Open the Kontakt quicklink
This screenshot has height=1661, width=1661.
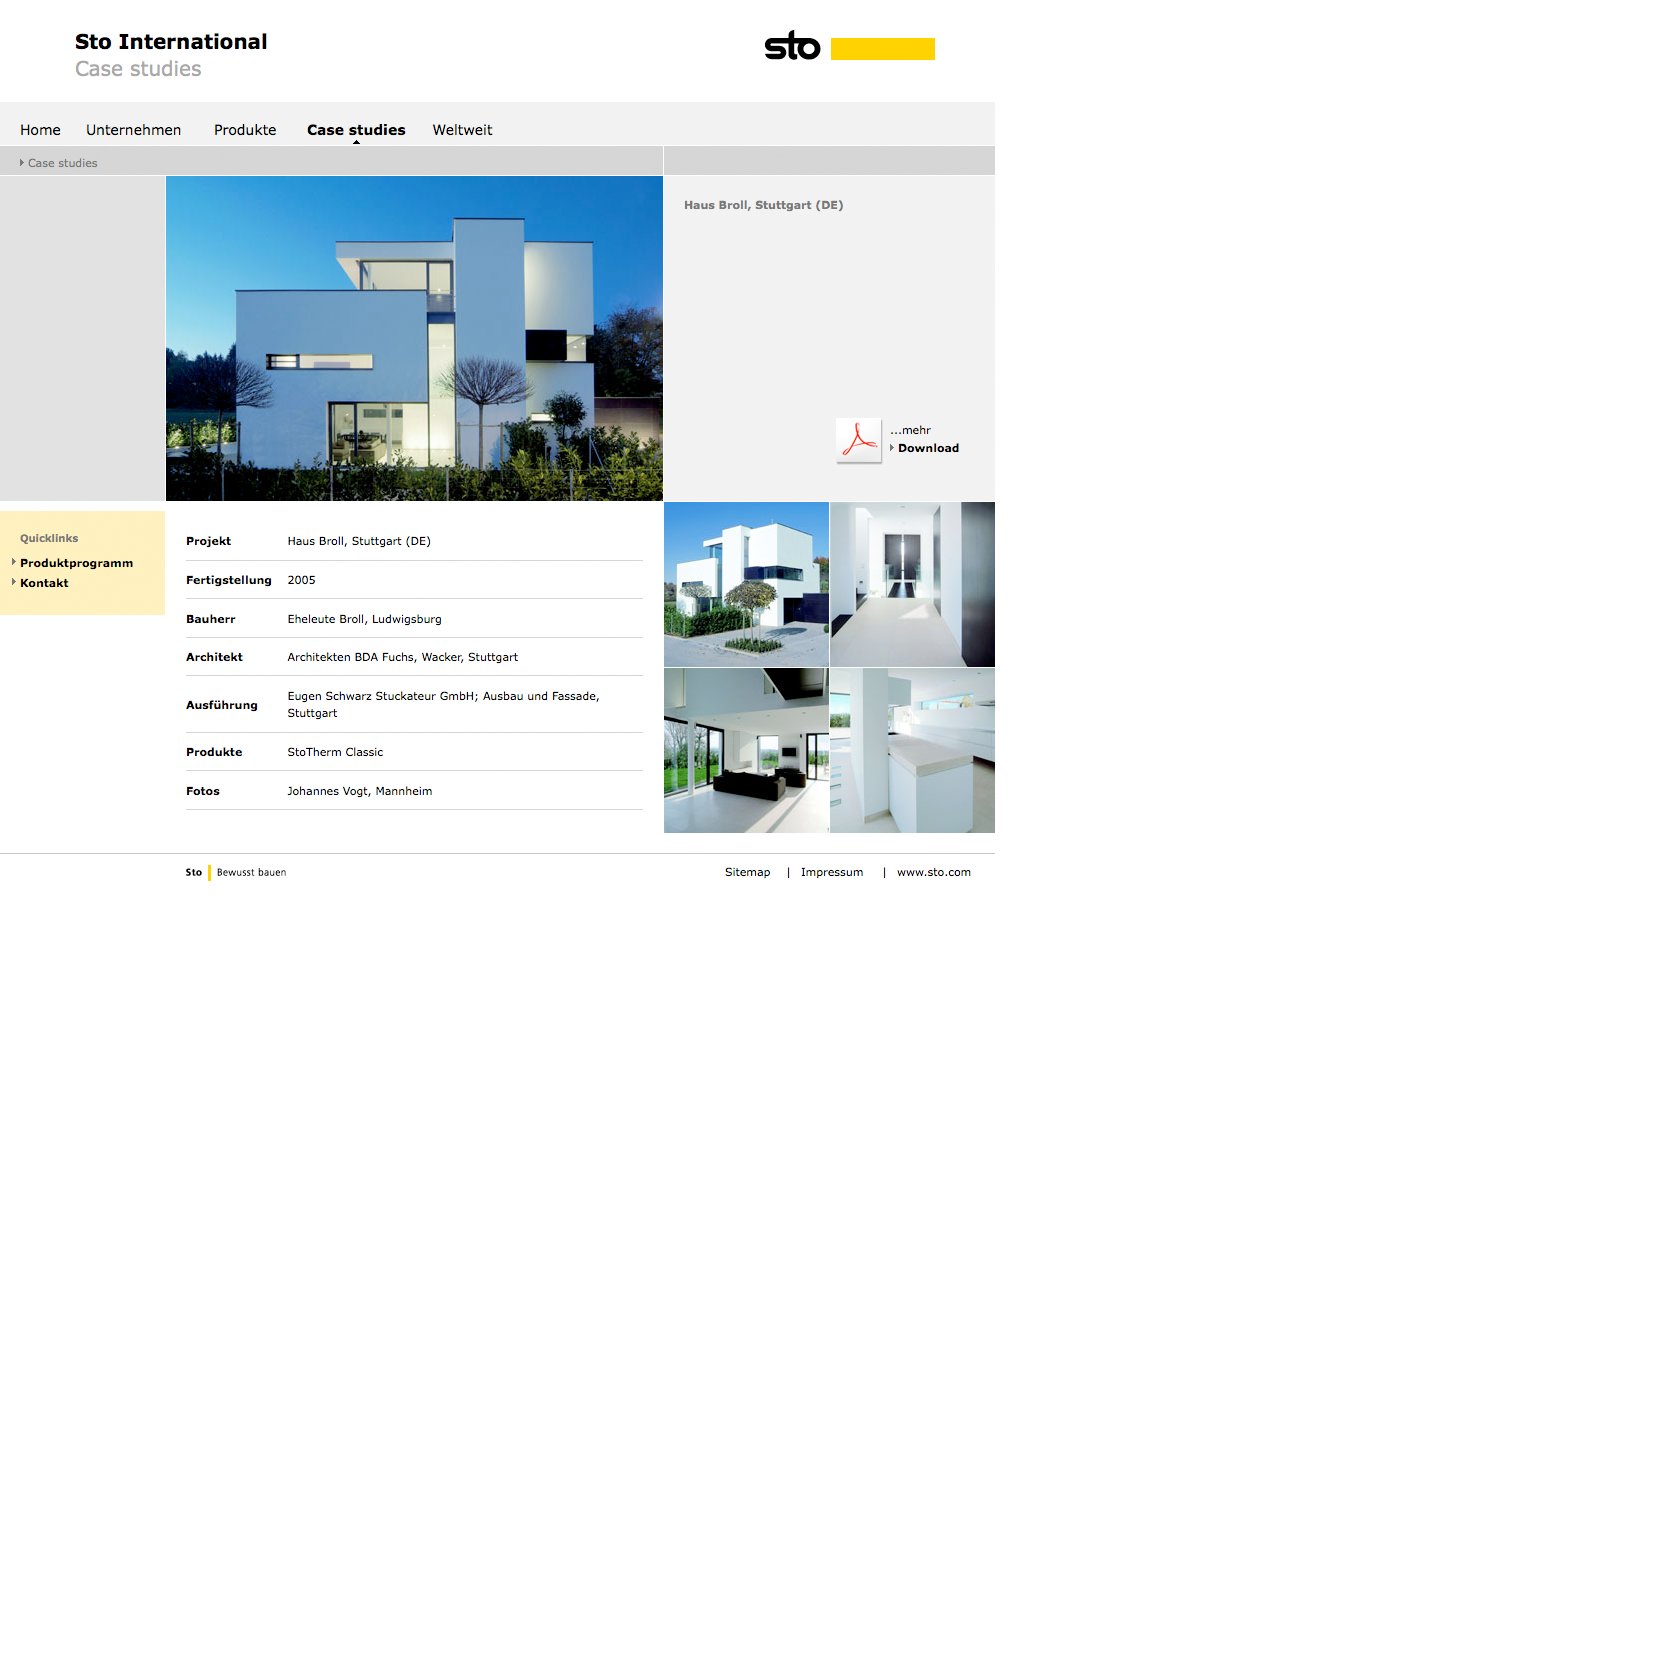click(44, 583)
